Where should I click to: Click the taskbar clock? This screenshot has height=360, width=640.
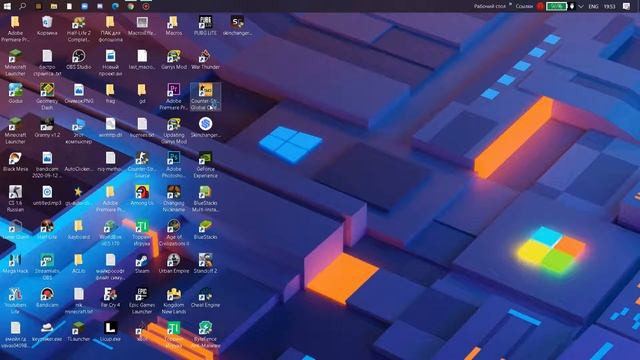click(x=609, y=6)
